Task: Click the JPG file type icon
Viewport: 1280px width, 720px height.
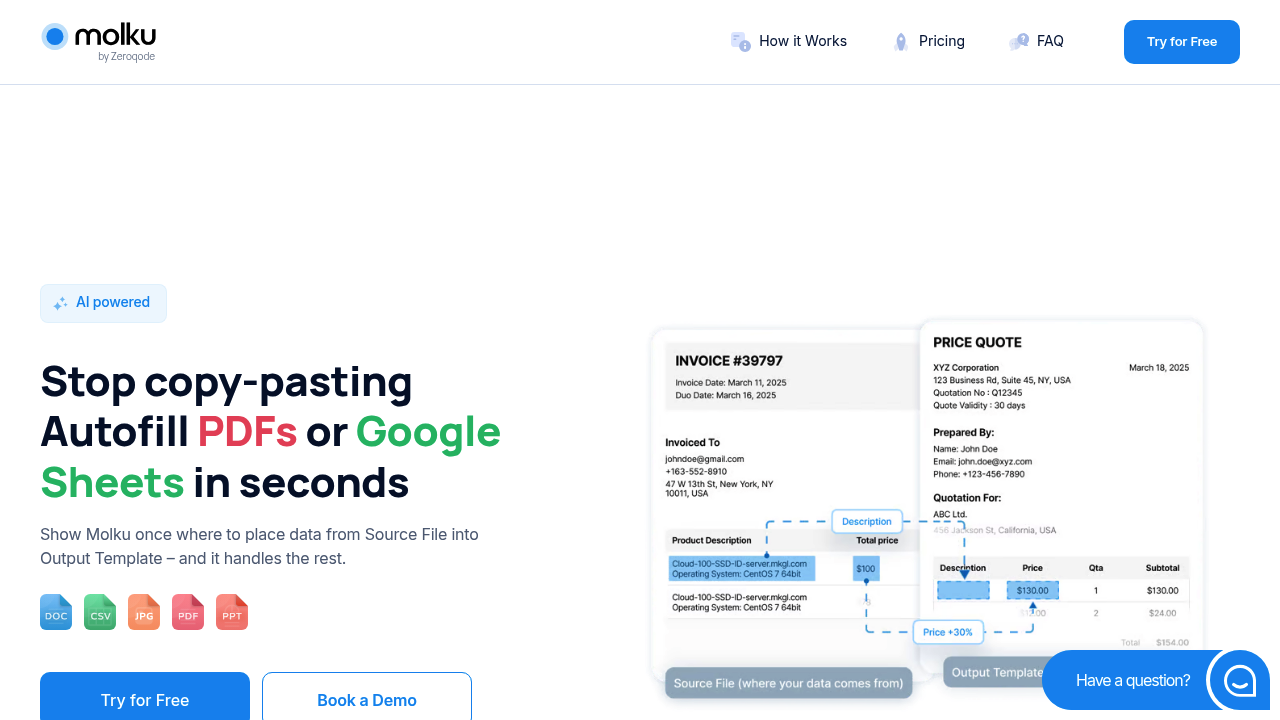Action: click(144, 612)
